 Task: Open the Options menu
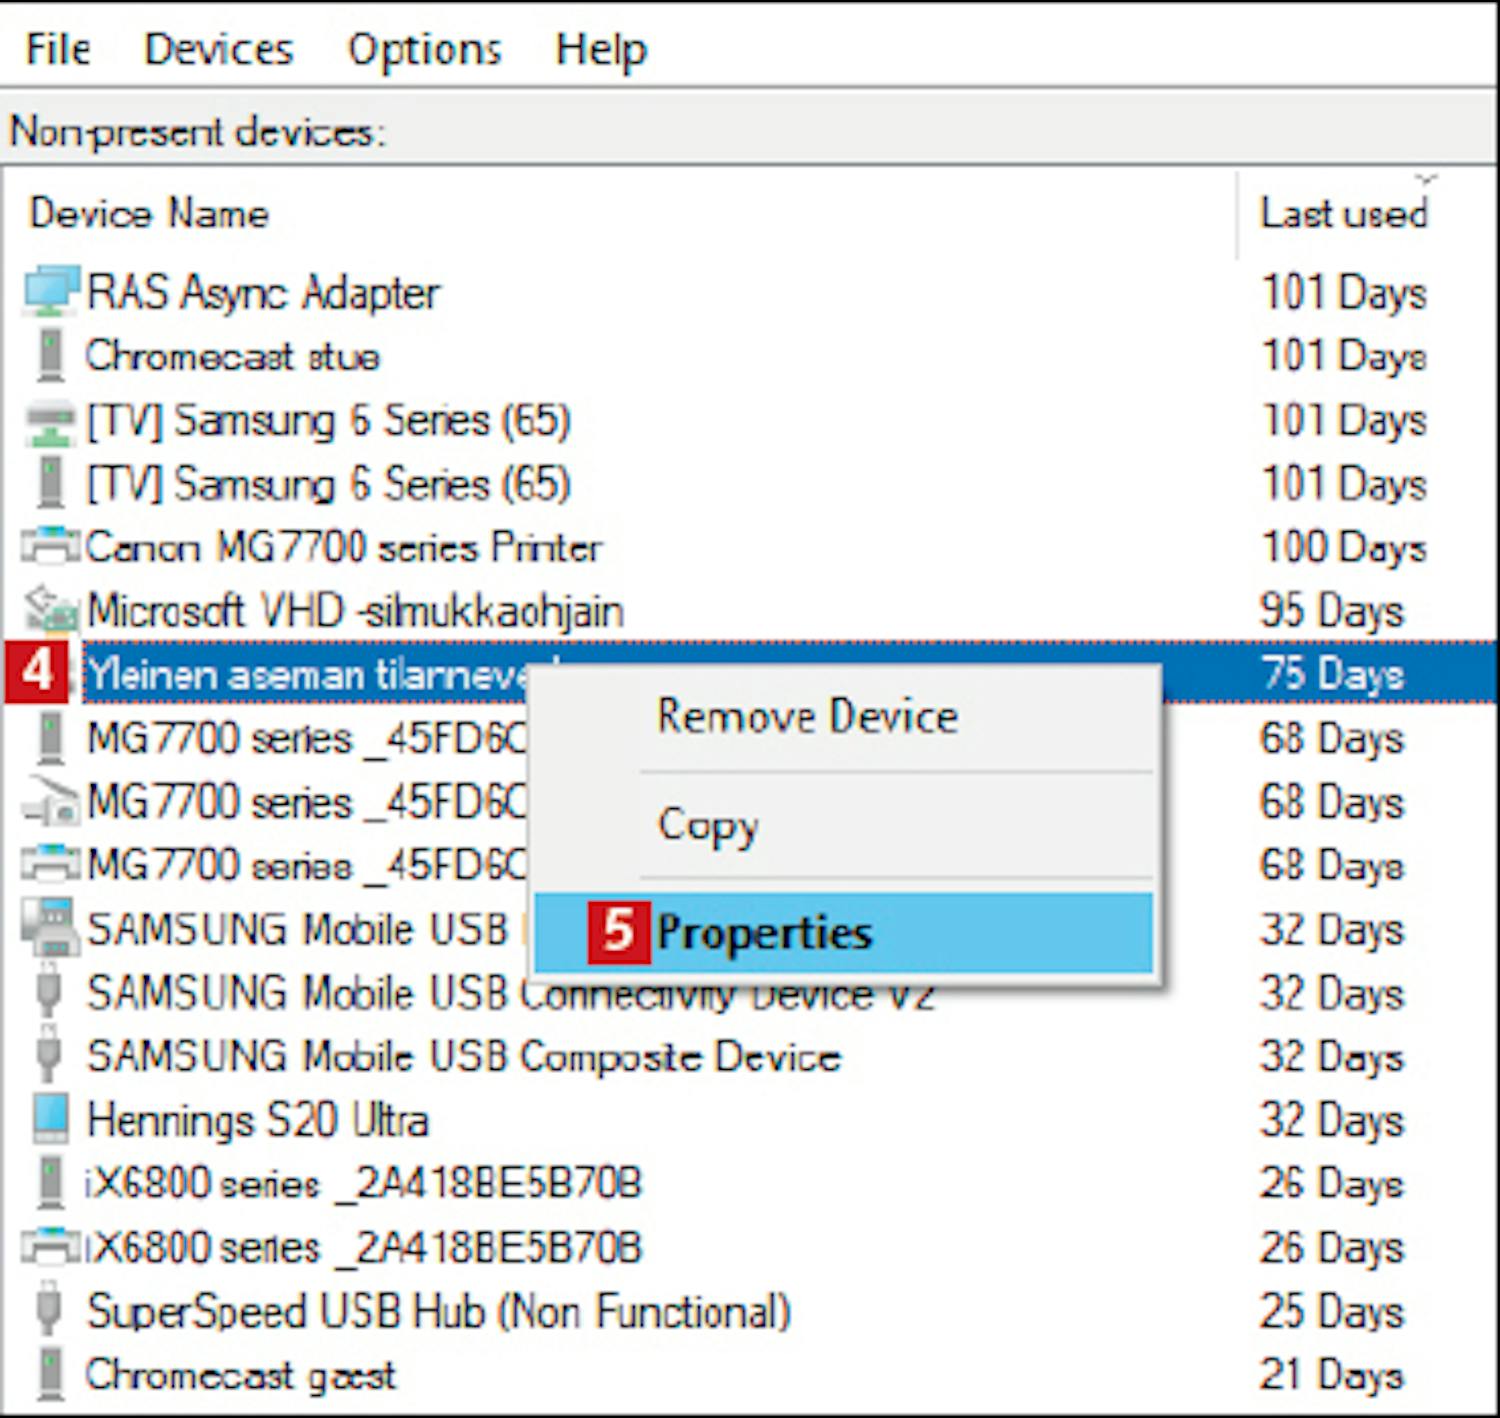tap(424, 49)
